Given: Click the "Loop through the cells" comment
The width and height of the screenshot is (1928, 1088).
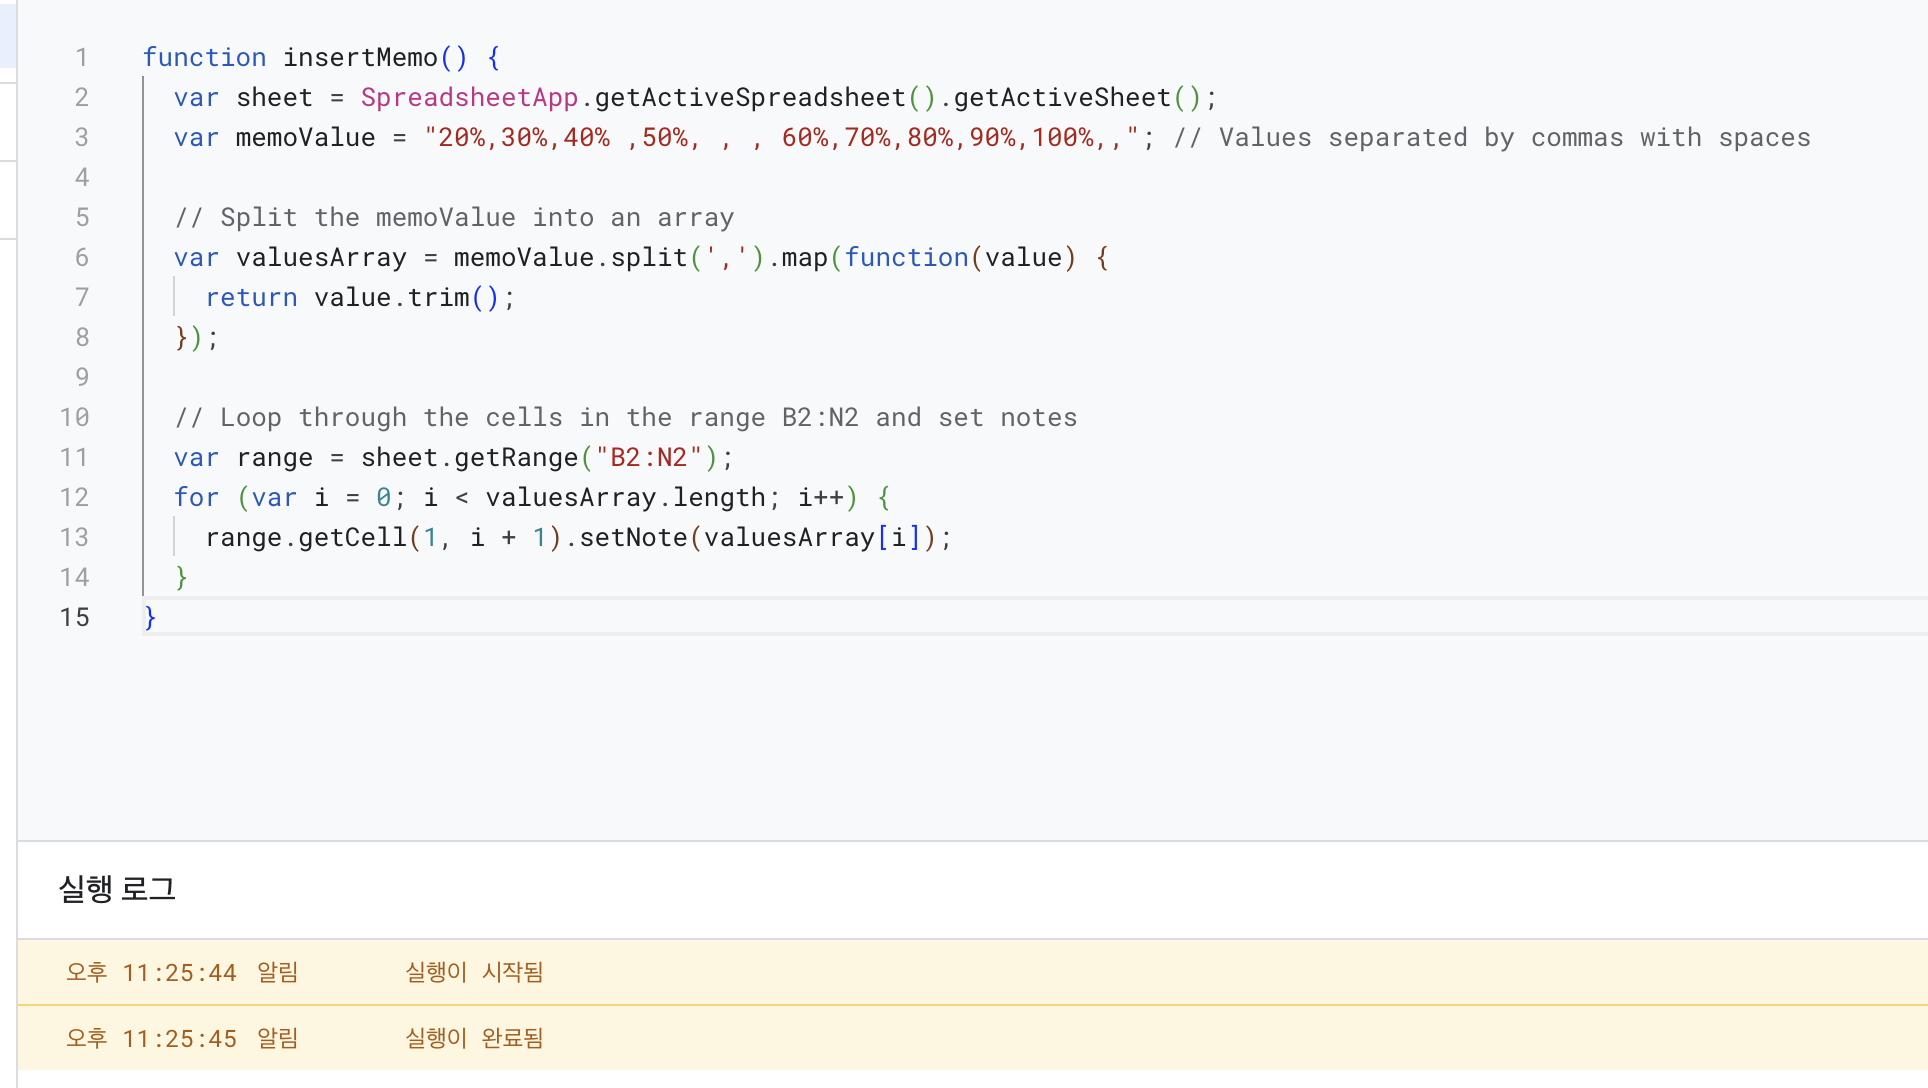Looking at the screenshot, I should 626,418.
